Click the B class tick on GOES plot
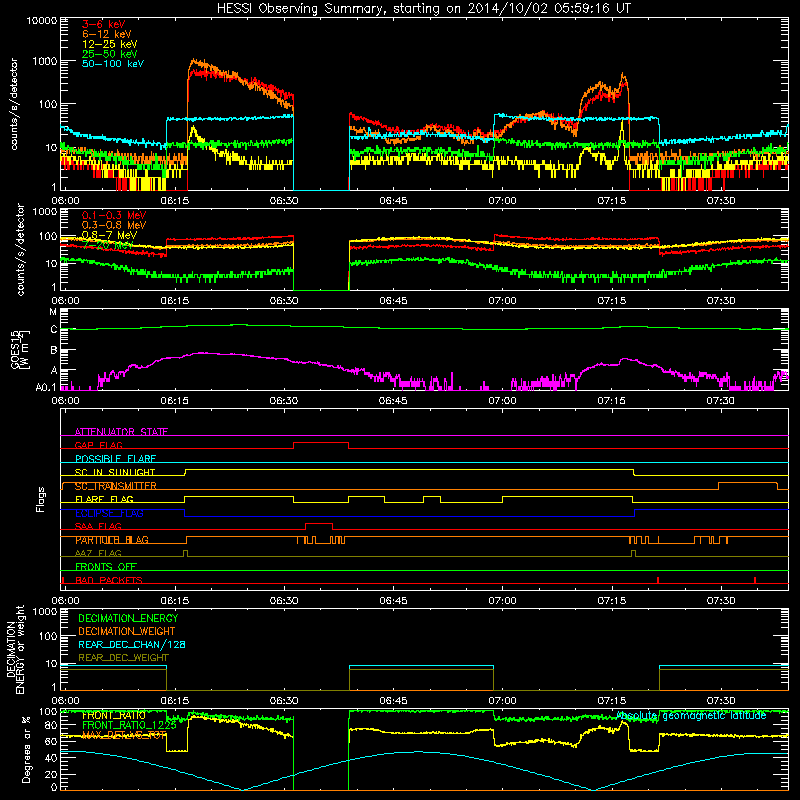 54,351
